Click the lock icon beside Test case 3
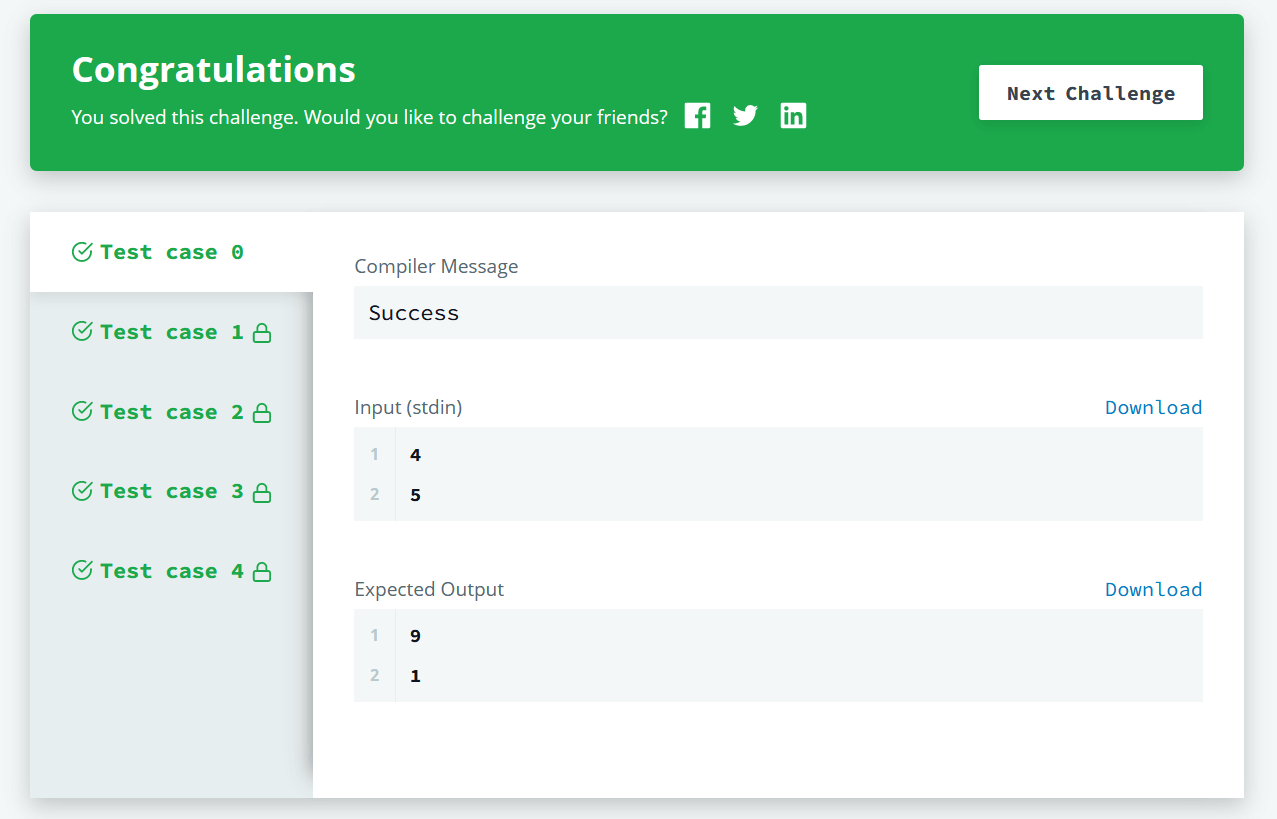This screenshot has height=819, width=1277. point(262,491)
